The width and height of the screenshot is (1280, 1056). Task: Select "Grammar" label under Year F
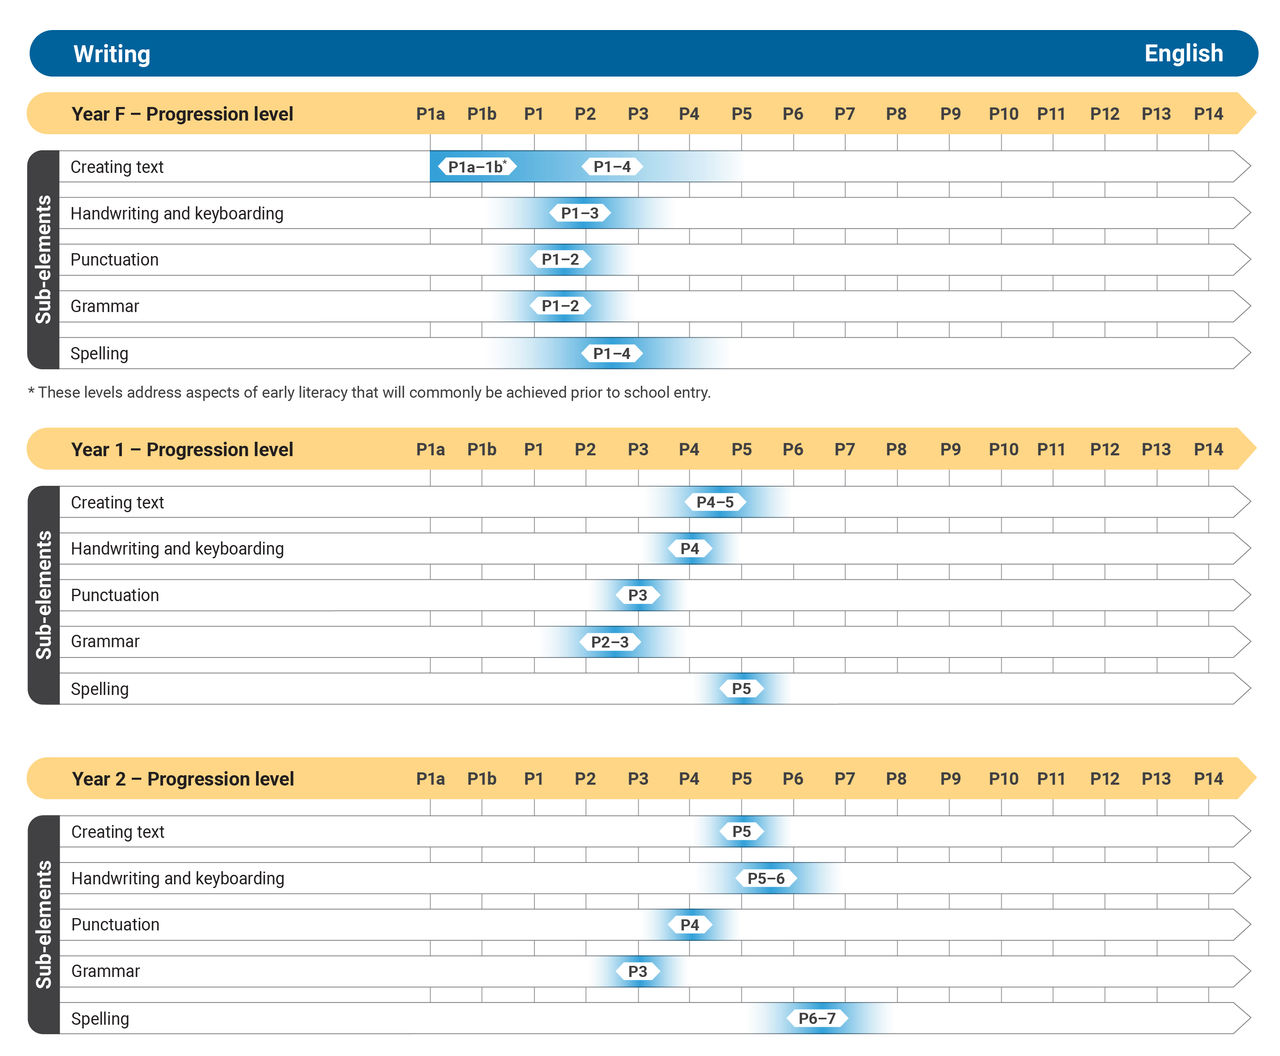(x=104, y=306)
